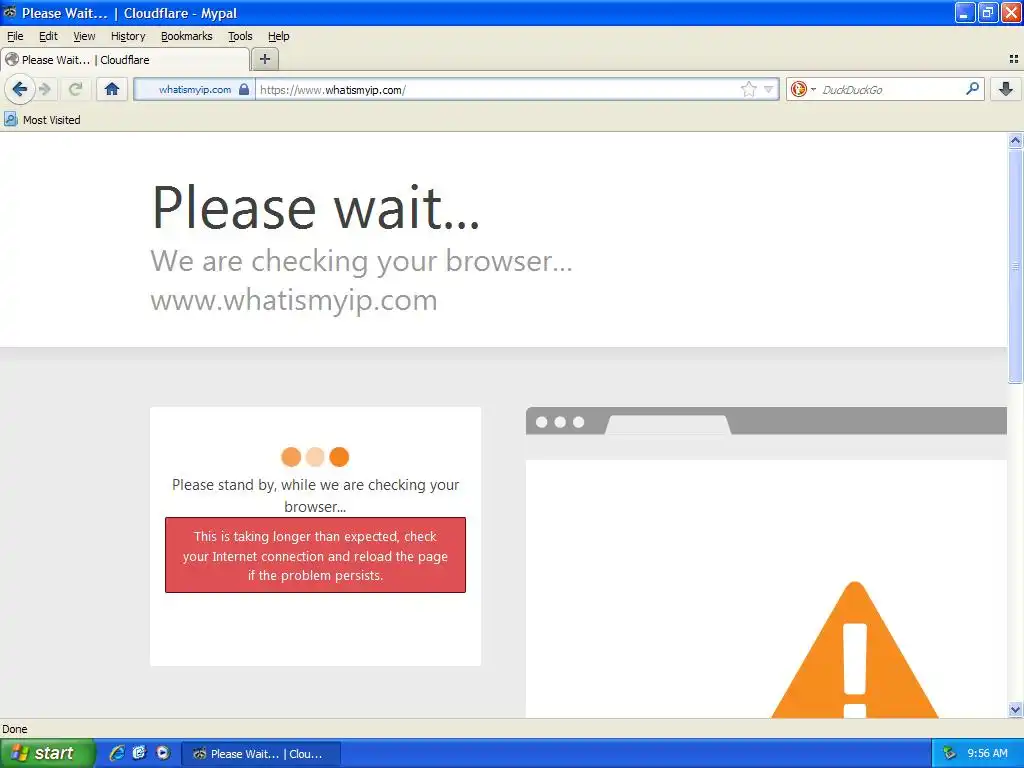Click the red taking longer warning box
Screen dimensions: 1024x768
pos(315,555)
